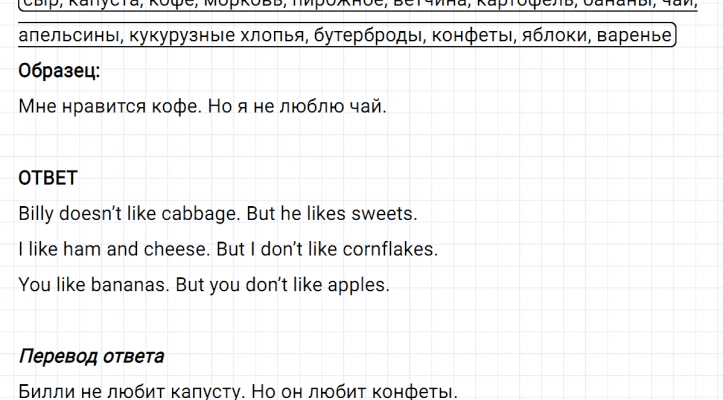This screenshot has height=400, width=723.
Task: Click the word "cornflakes" in the answer
Action: click(x=387, y=249)
